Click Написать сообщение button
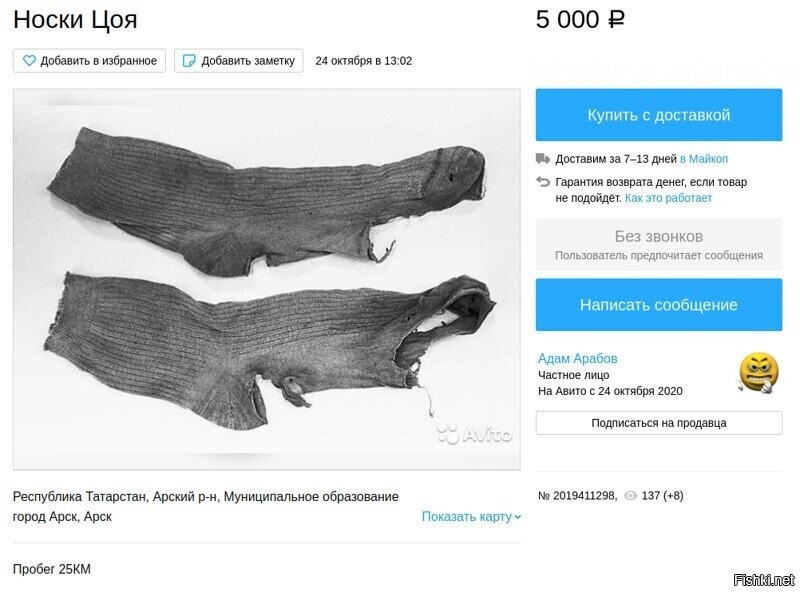The image size is (800, 592). point(659,305)
